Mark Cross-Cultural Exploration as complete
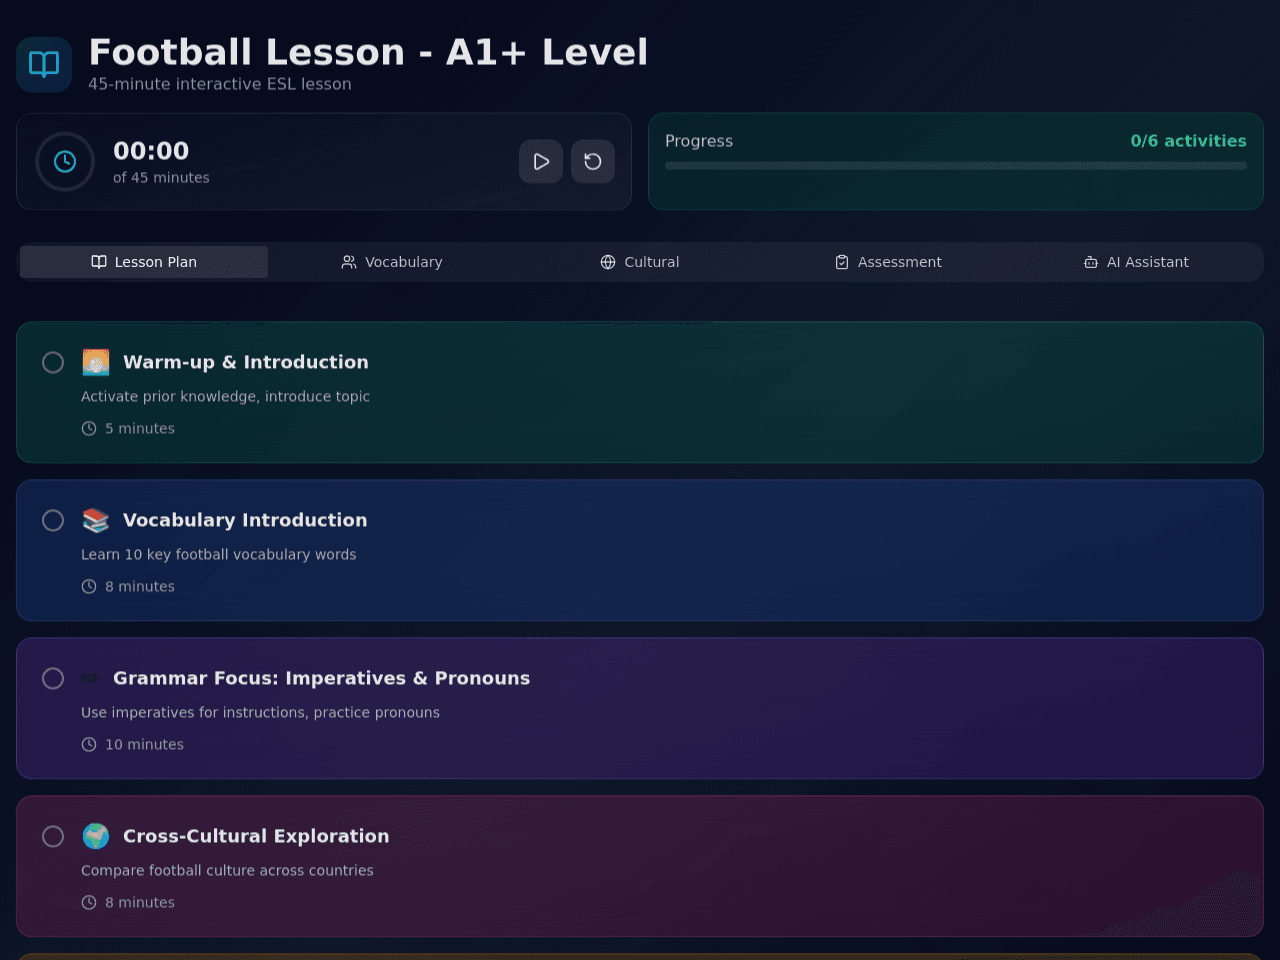1280x960 pixels. tap(53, 836)
